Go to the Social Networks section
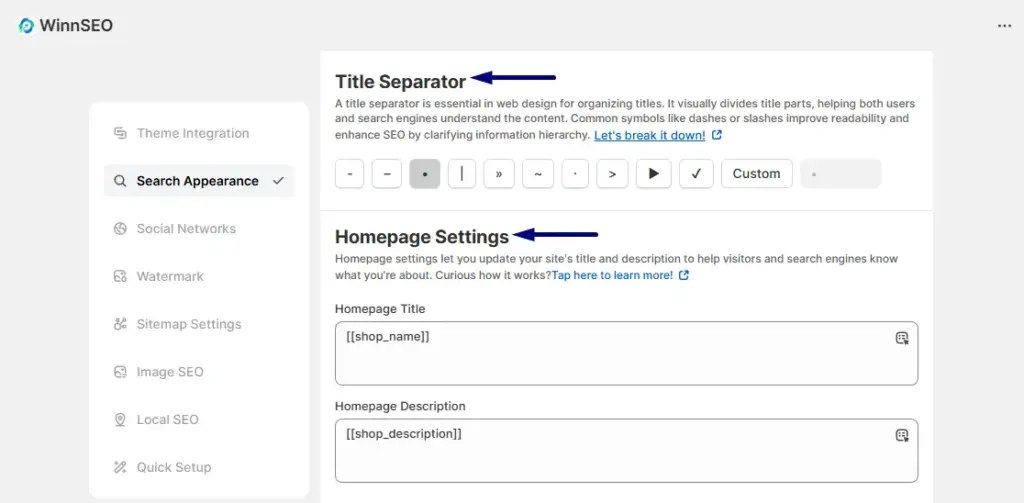 199,229
